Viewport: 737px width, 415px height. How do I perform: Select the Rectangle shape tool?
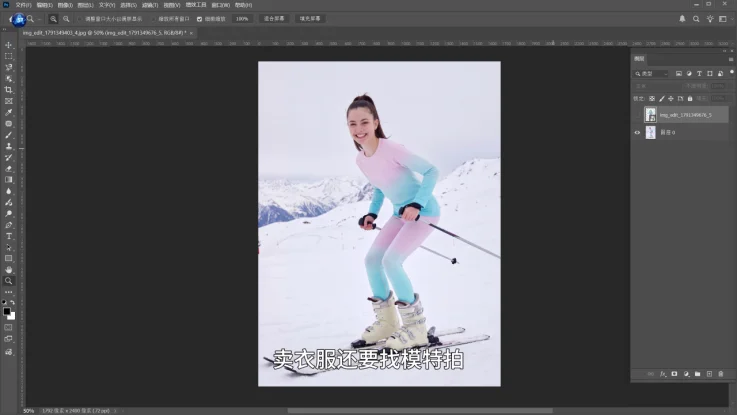8,258
